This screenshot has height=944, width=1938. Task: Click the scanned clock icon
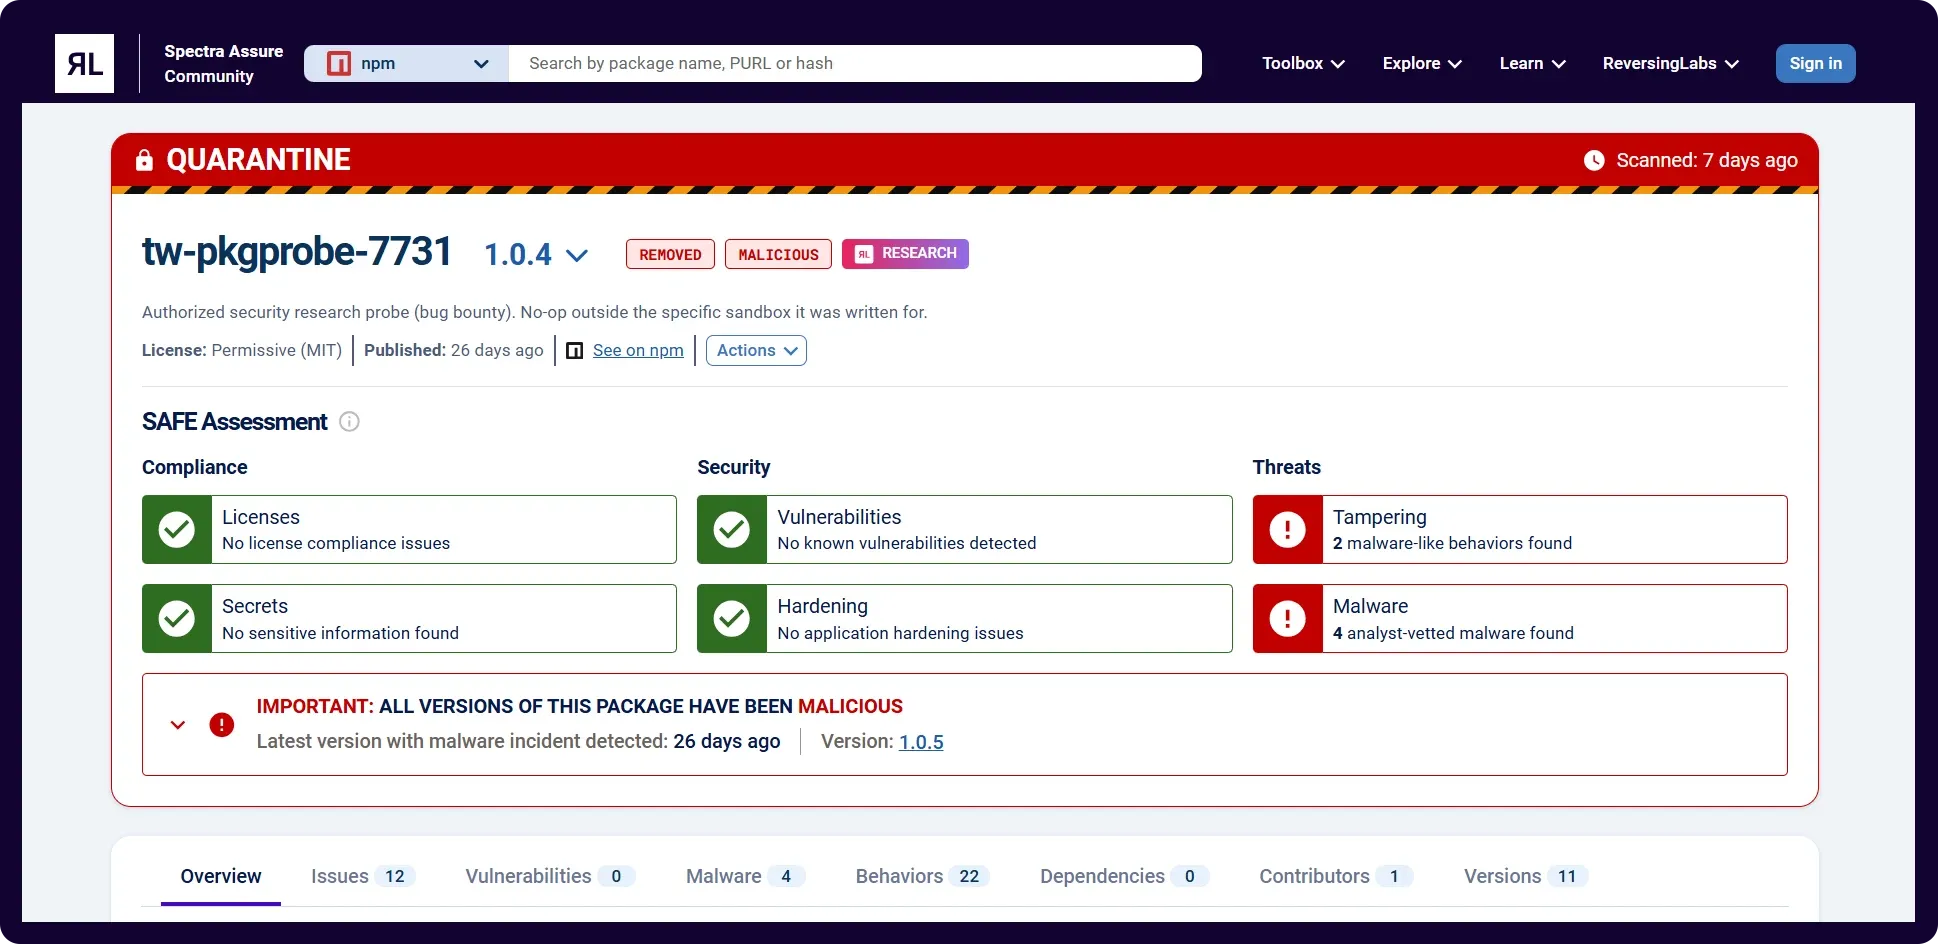tap(1594, 160)
